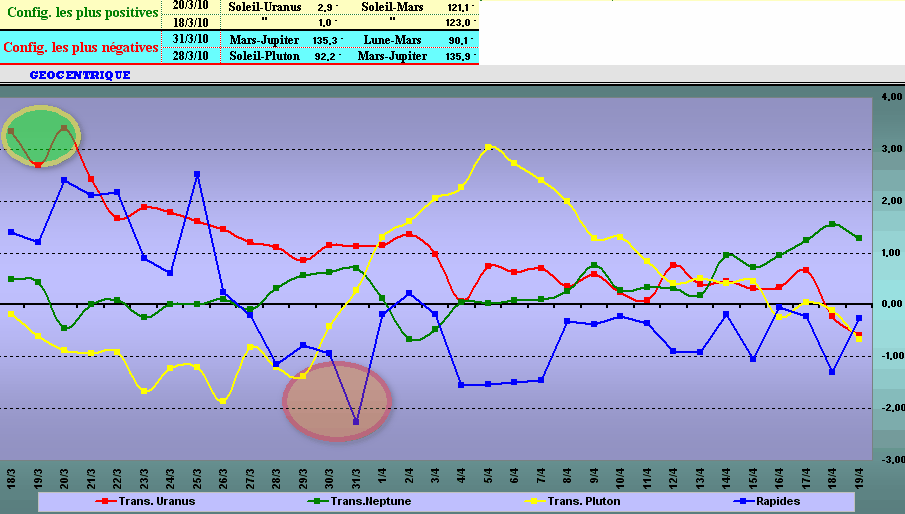Screen dimensions: 905x514
Task: Click the 20/3/10 date cell
Action: 191,6
